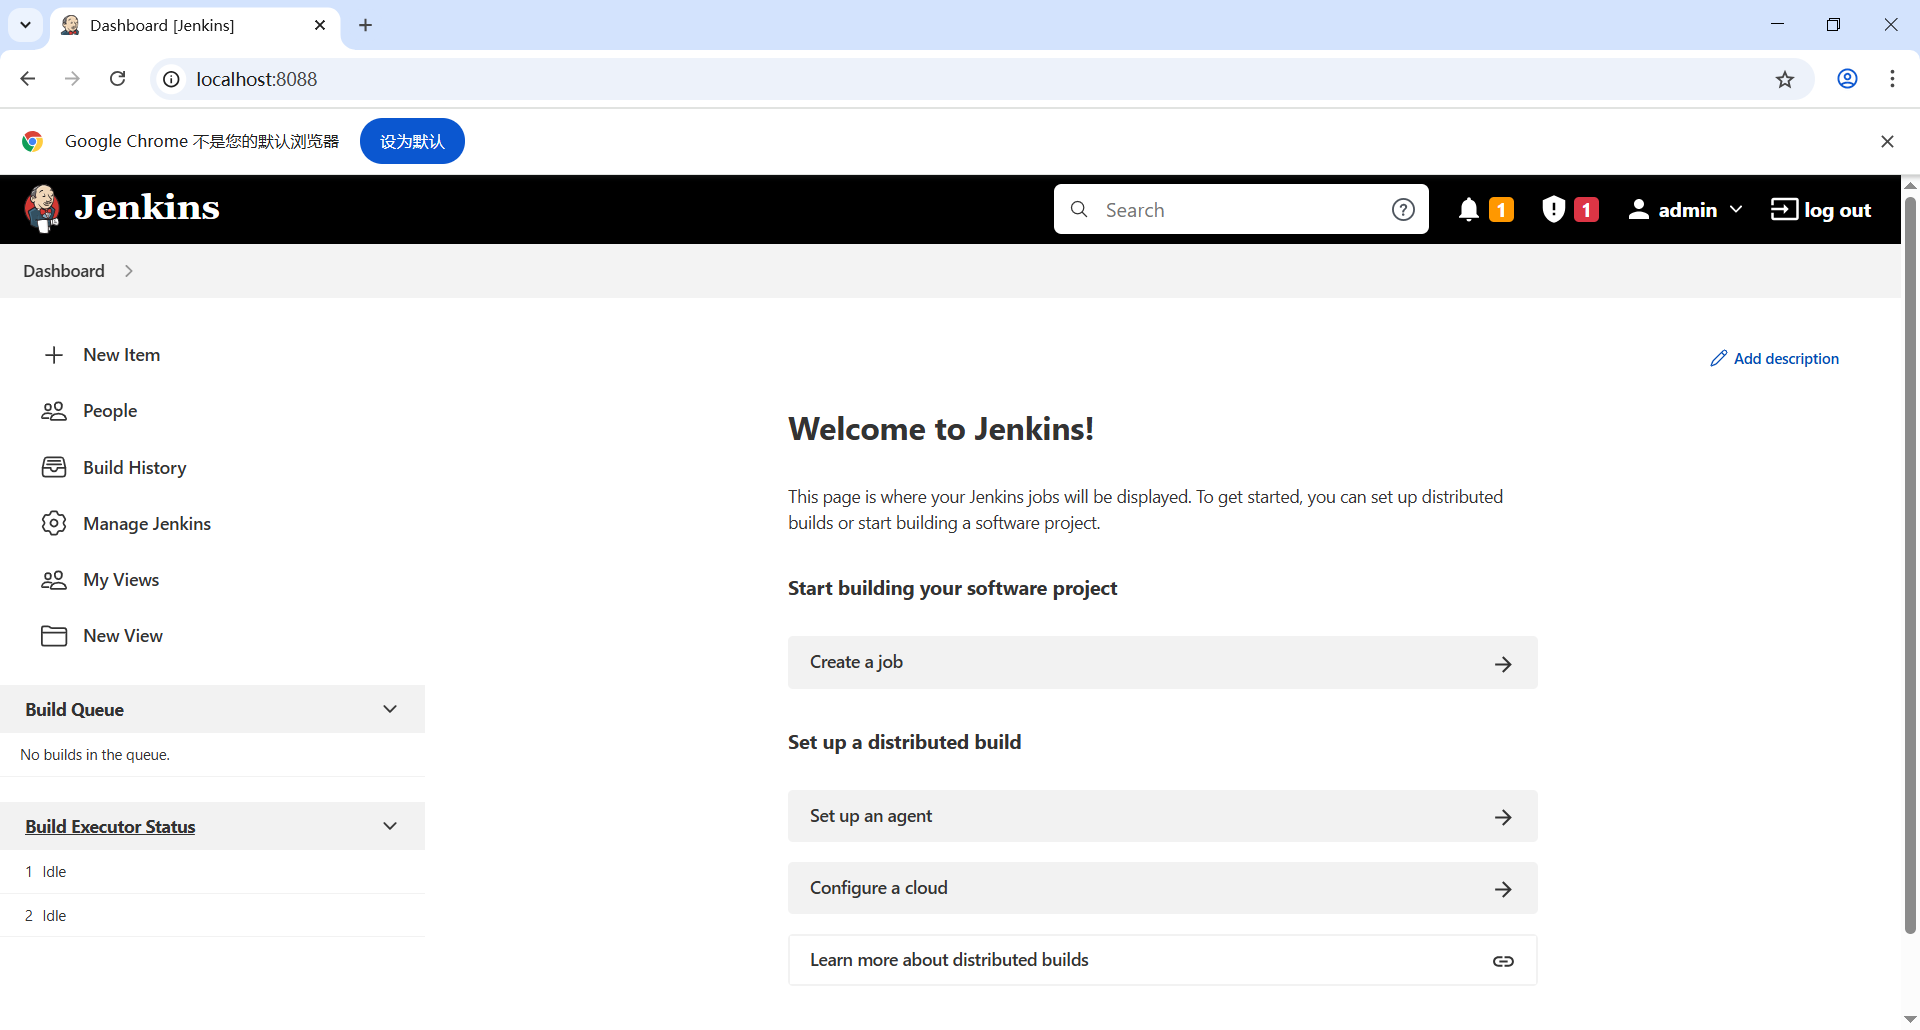1920x1030 pixels.
Task: Click the orange notification count badge
Action: coord(1501,209)
